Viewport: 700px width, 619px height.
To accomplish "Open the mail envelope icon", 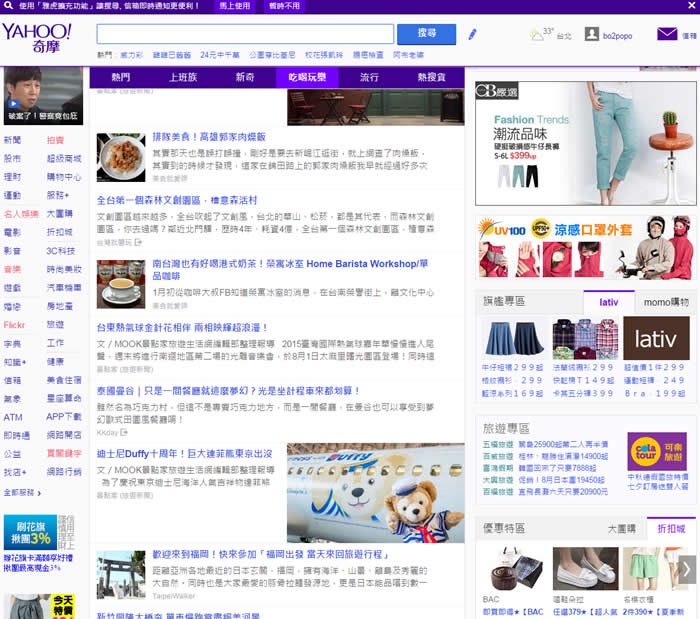I will pos(667,34).
